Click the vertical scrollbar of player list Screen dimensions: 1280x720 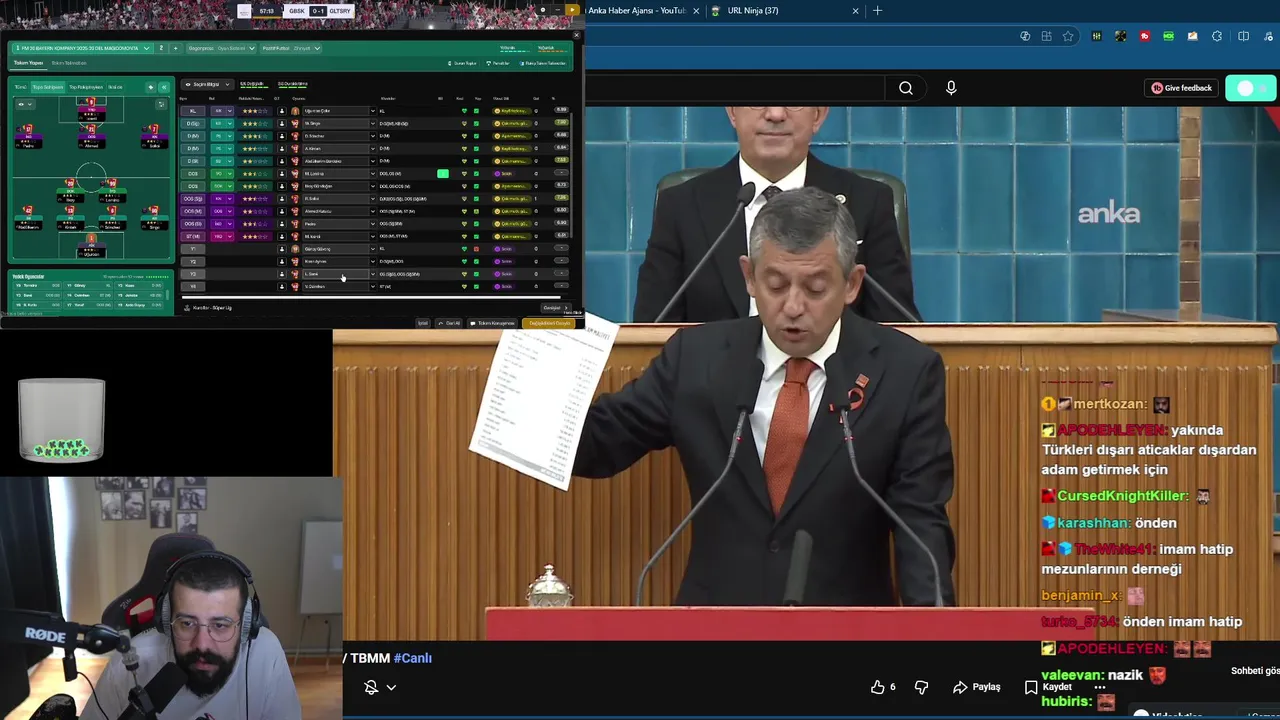click(571, 175)
